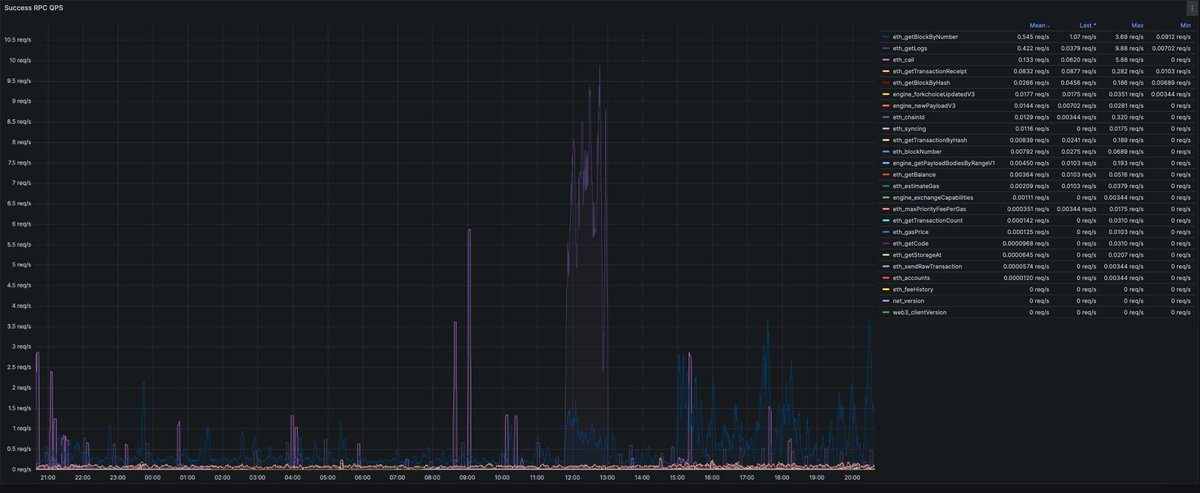The height and width of the screenshot is (493, 1200).
Task: Toggle the eth_getTransactionReceipt series label
Action: pos(930,71)
